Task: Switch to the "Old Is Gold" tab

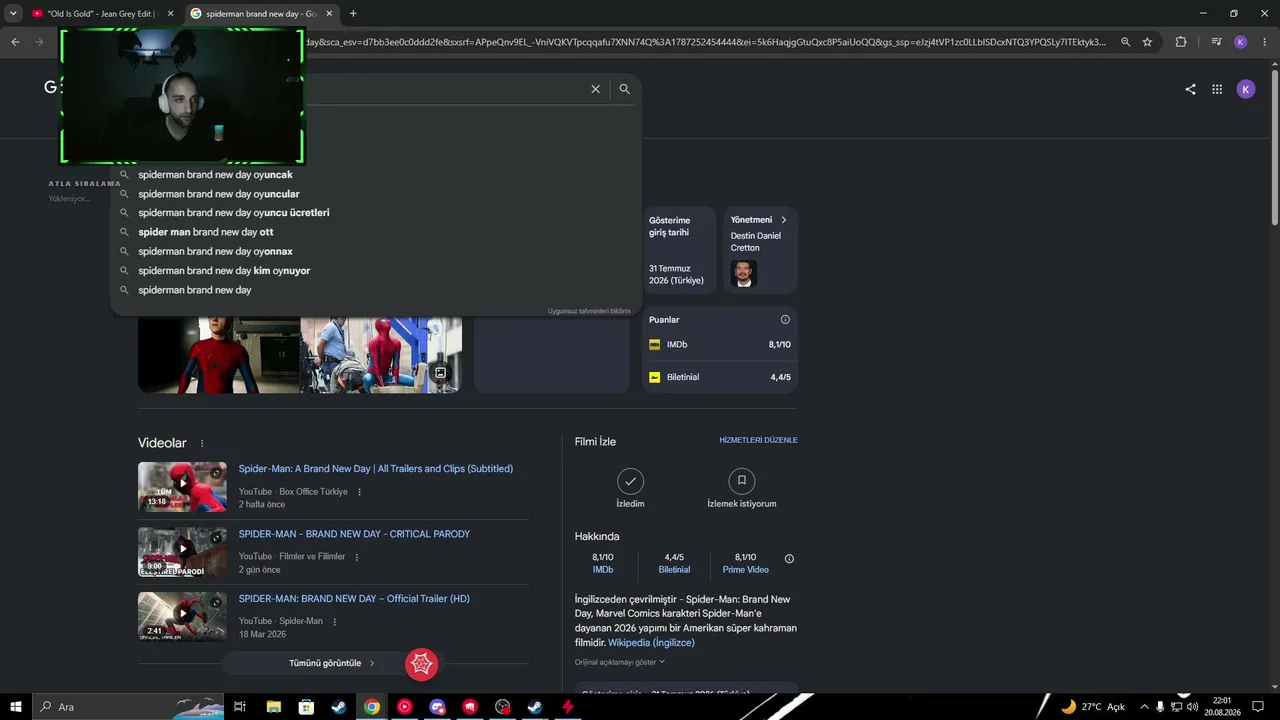Action: [x=100, y=14]
